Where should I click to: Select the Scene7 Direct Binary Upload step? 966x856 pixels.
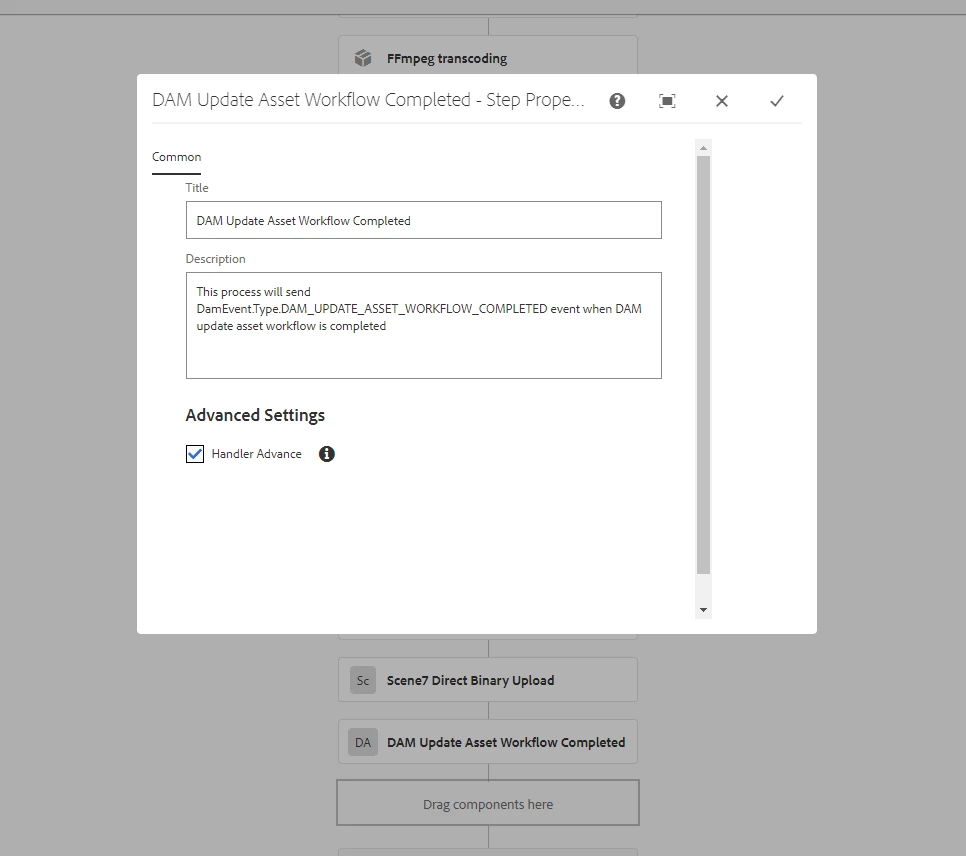tap(488, 680)
